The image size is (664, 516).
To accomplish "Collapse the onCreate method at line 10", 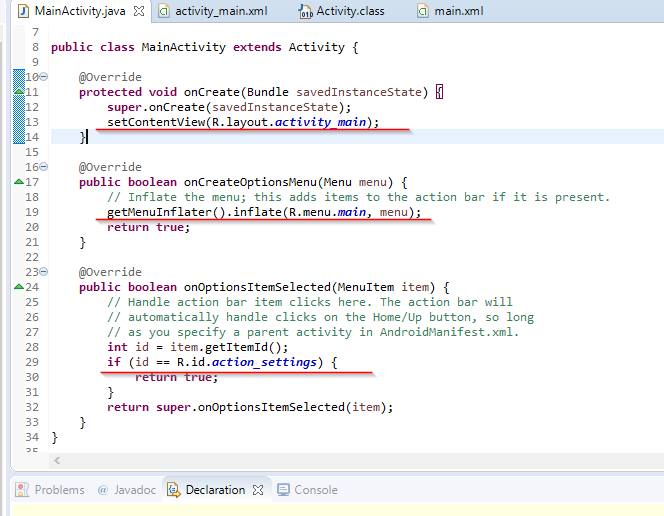I will [x=44, y=77].
